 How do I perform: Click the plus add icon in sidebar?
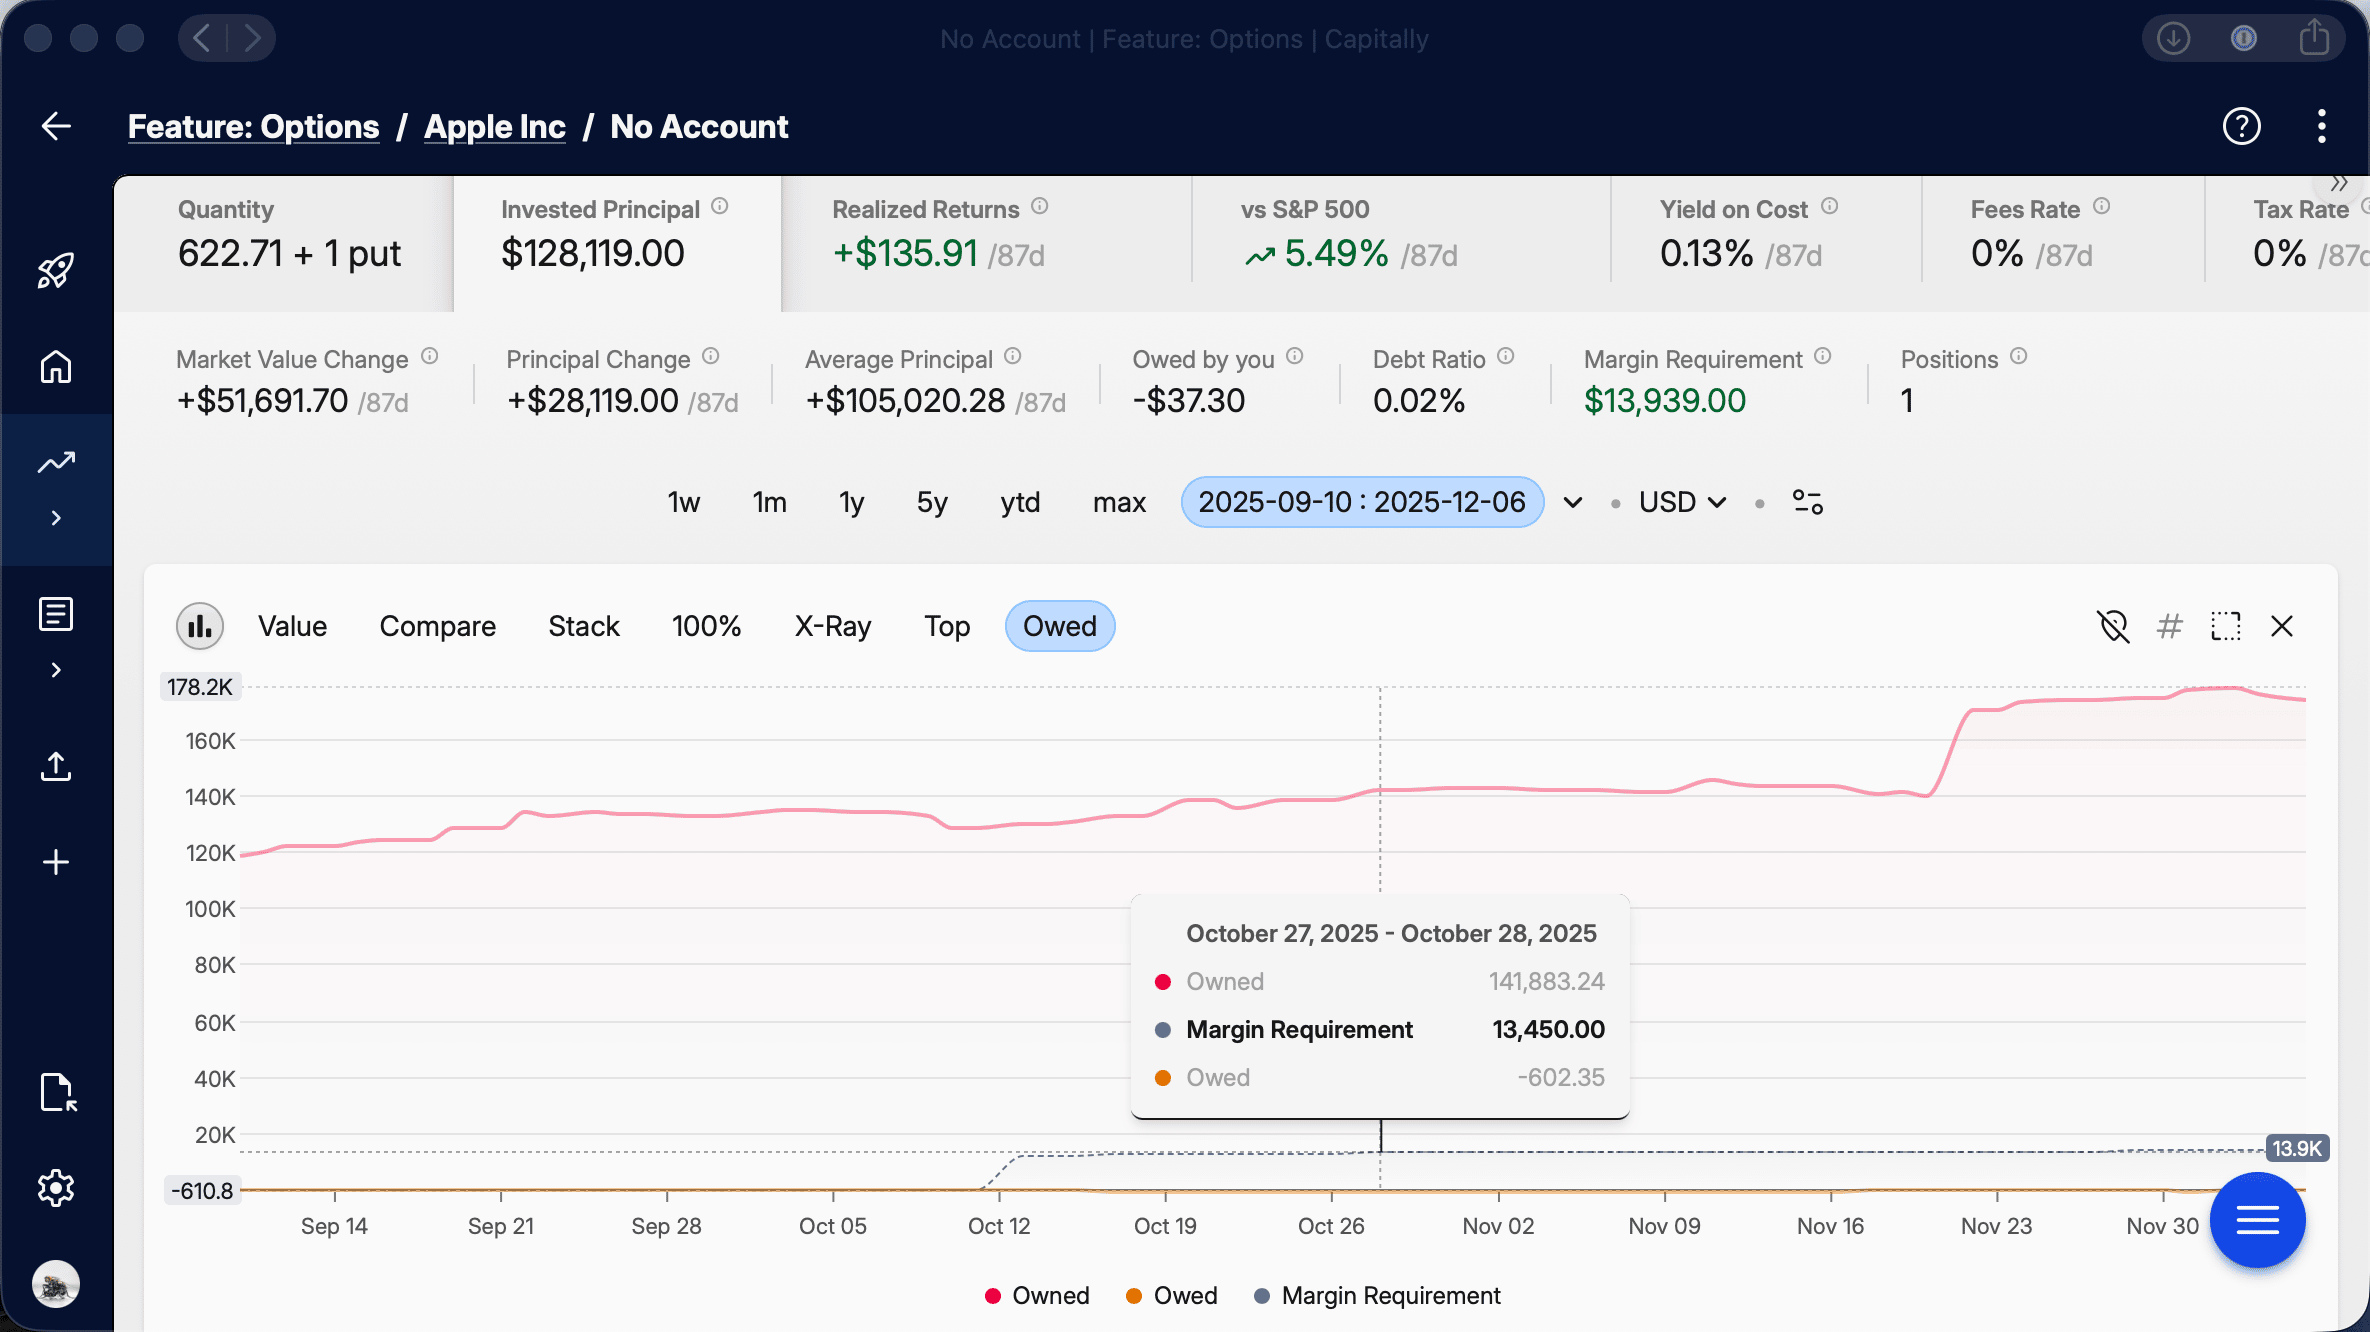(56, 862)
